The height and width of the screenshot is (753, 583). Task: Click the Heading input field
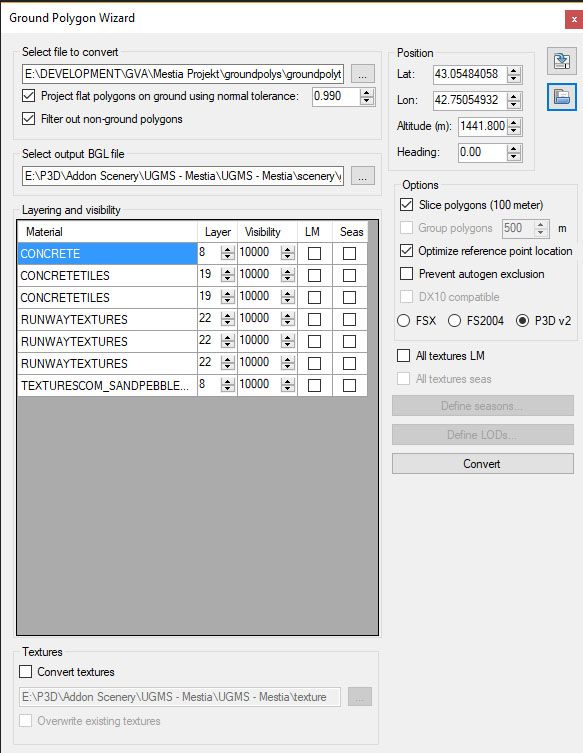[482, 152]
